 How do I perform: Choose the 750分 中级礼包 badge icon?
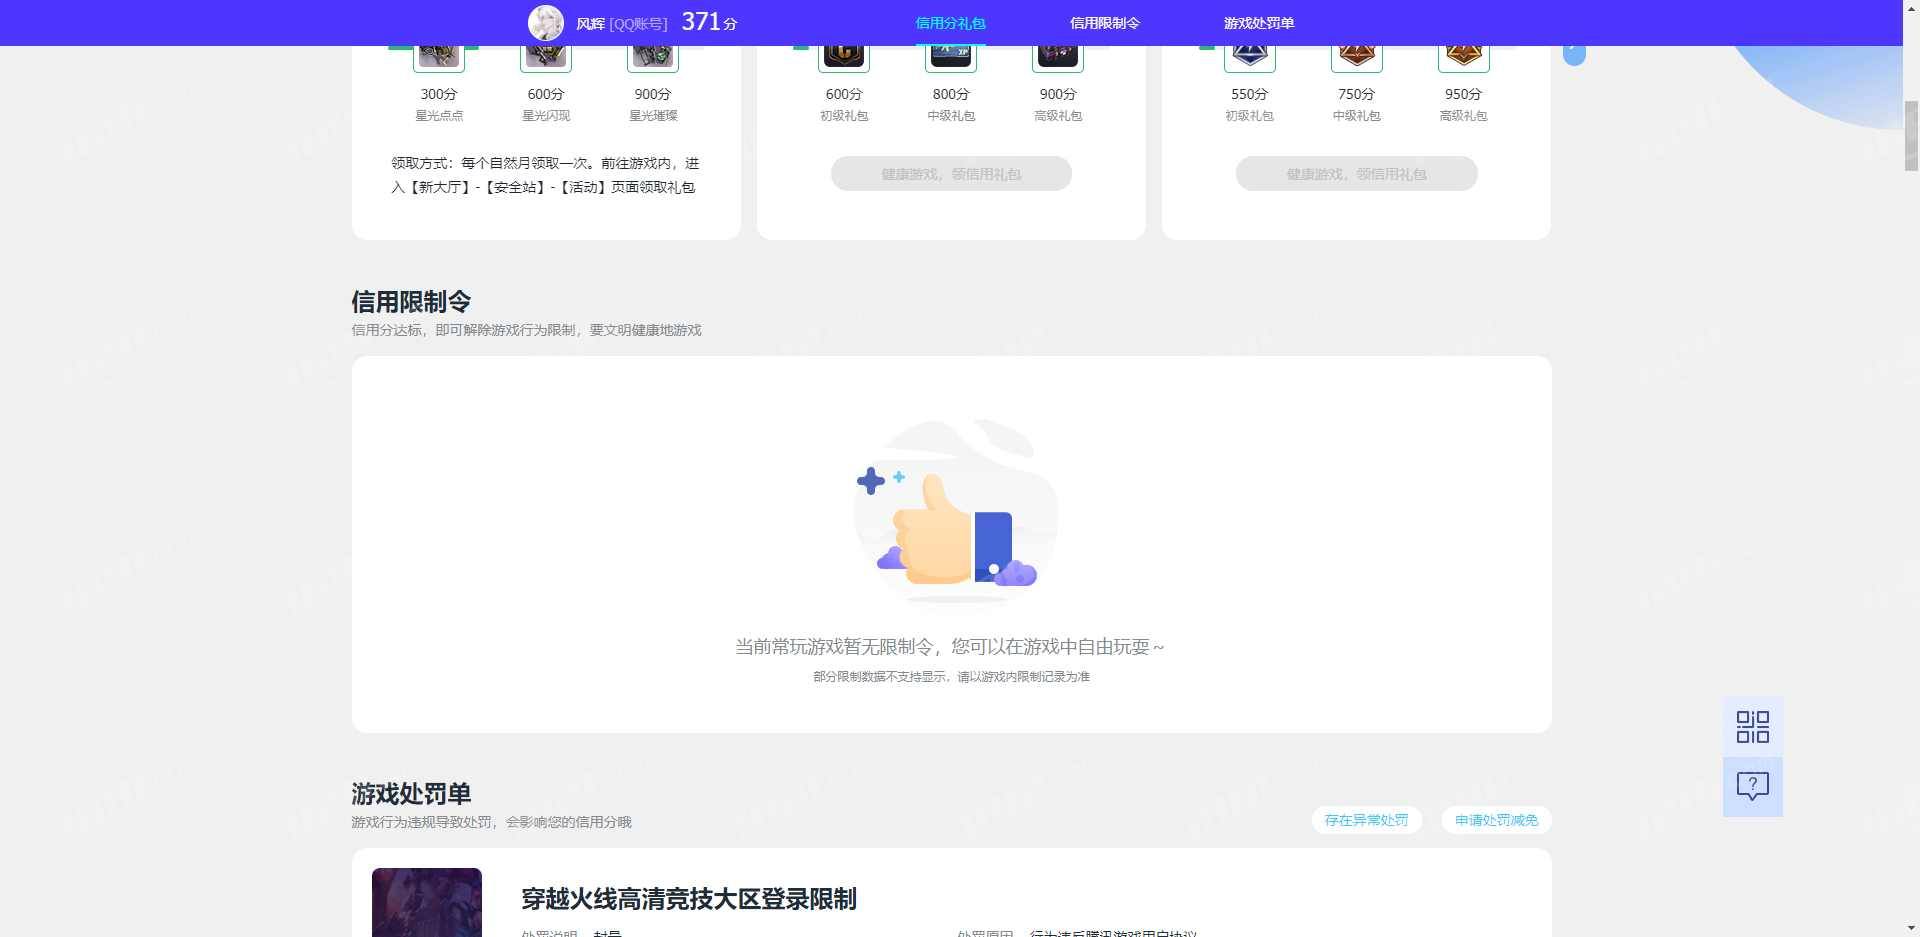tap(1357, 58)
